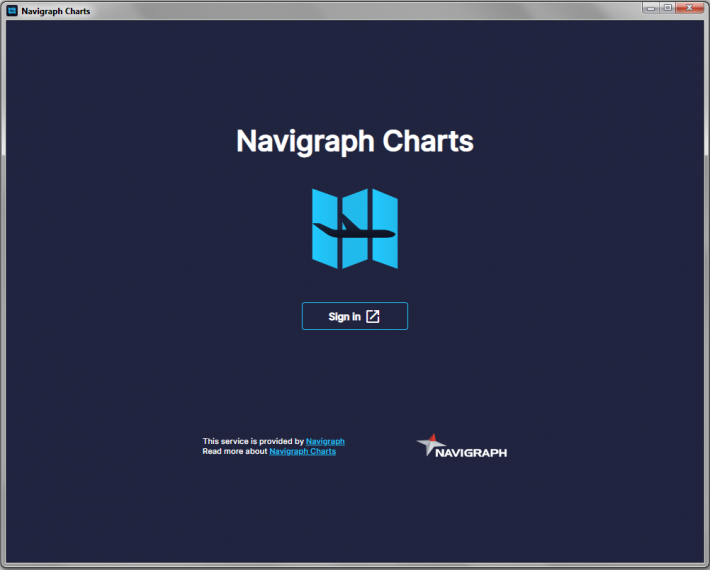Click the Sign in button
Screen dimensions: 710x570
[x=355, y=316]
